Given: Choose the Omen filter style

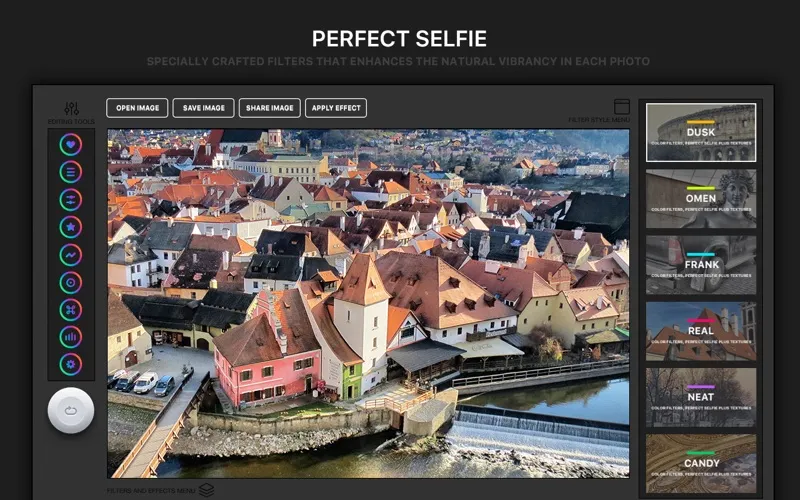Looking at the screenshot, I should tap(700, 198).
